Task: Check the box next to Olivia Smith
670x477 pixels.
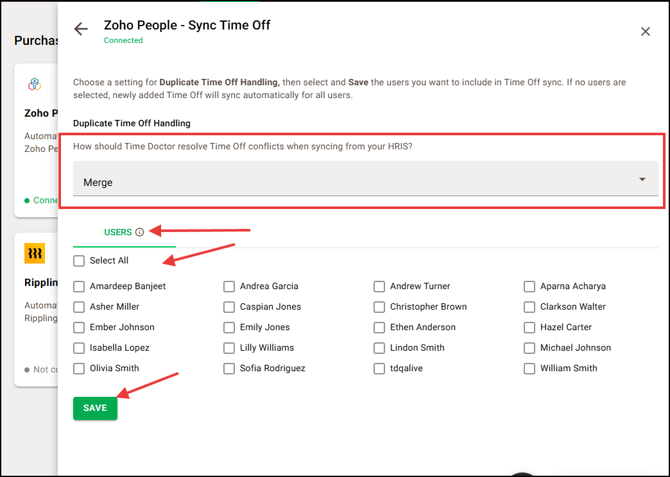Action: coord(79,369)
